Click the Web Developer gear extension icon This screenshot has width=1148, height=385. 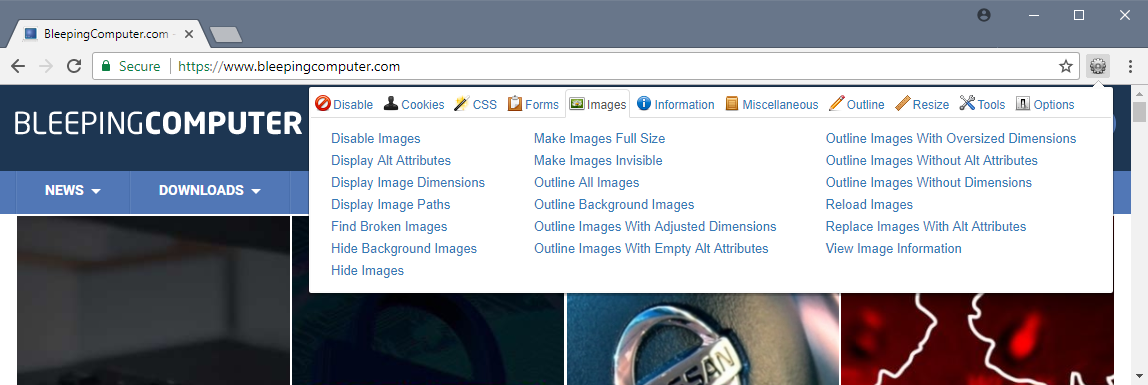[1097, 67]
